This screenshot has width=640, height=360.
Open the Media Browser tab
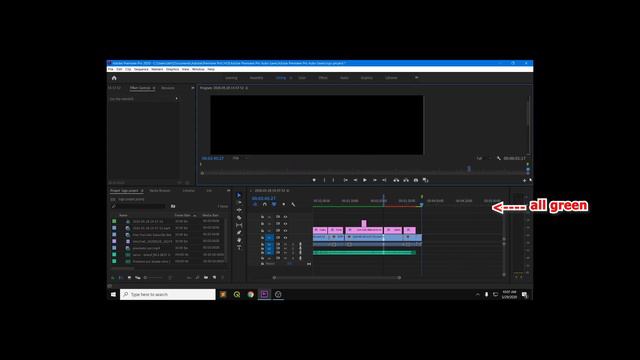[x=160, y=191]
